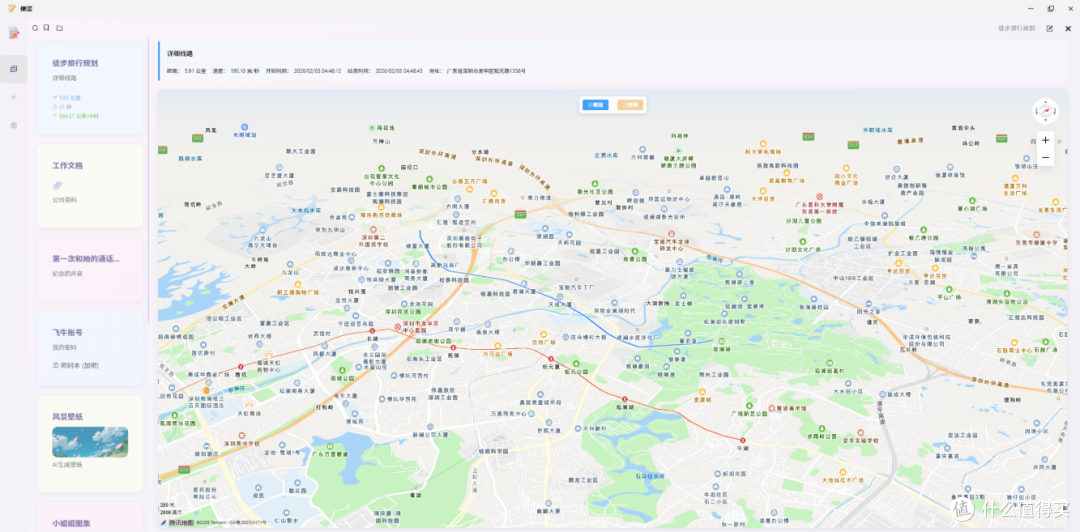
Task: Click the search magnifier icon above note list
Action: pyautogui.click(x=35, y=28)
